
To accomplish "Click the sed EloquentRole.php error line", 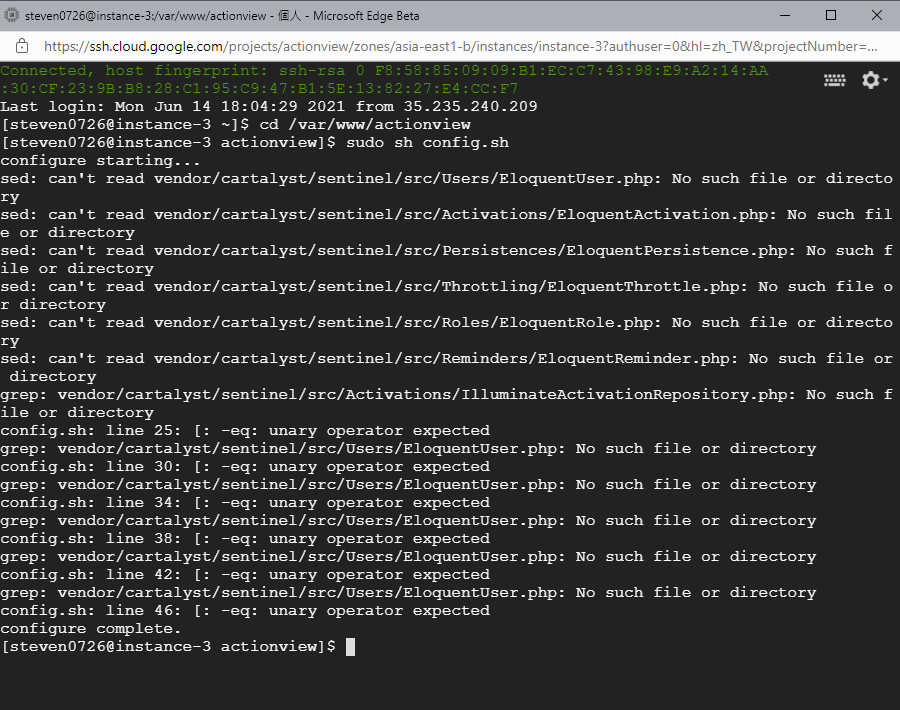I will (x=447, y=331).
